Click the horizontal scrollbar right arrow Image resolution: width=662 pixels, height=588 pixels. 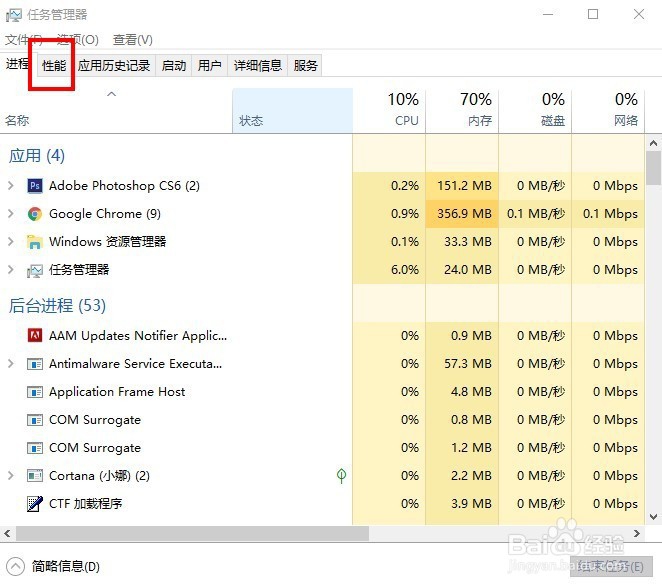pos(637,534)
